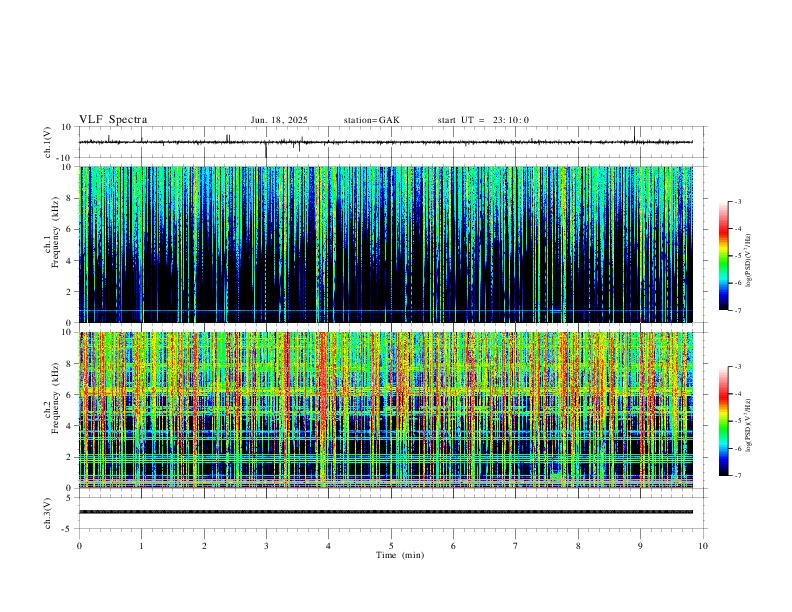Screen dimensions: 792x612
Task: Click the log(PSD) label beside ch.2 colorbar
Action: pyautogui.click(x=749, y=425)
